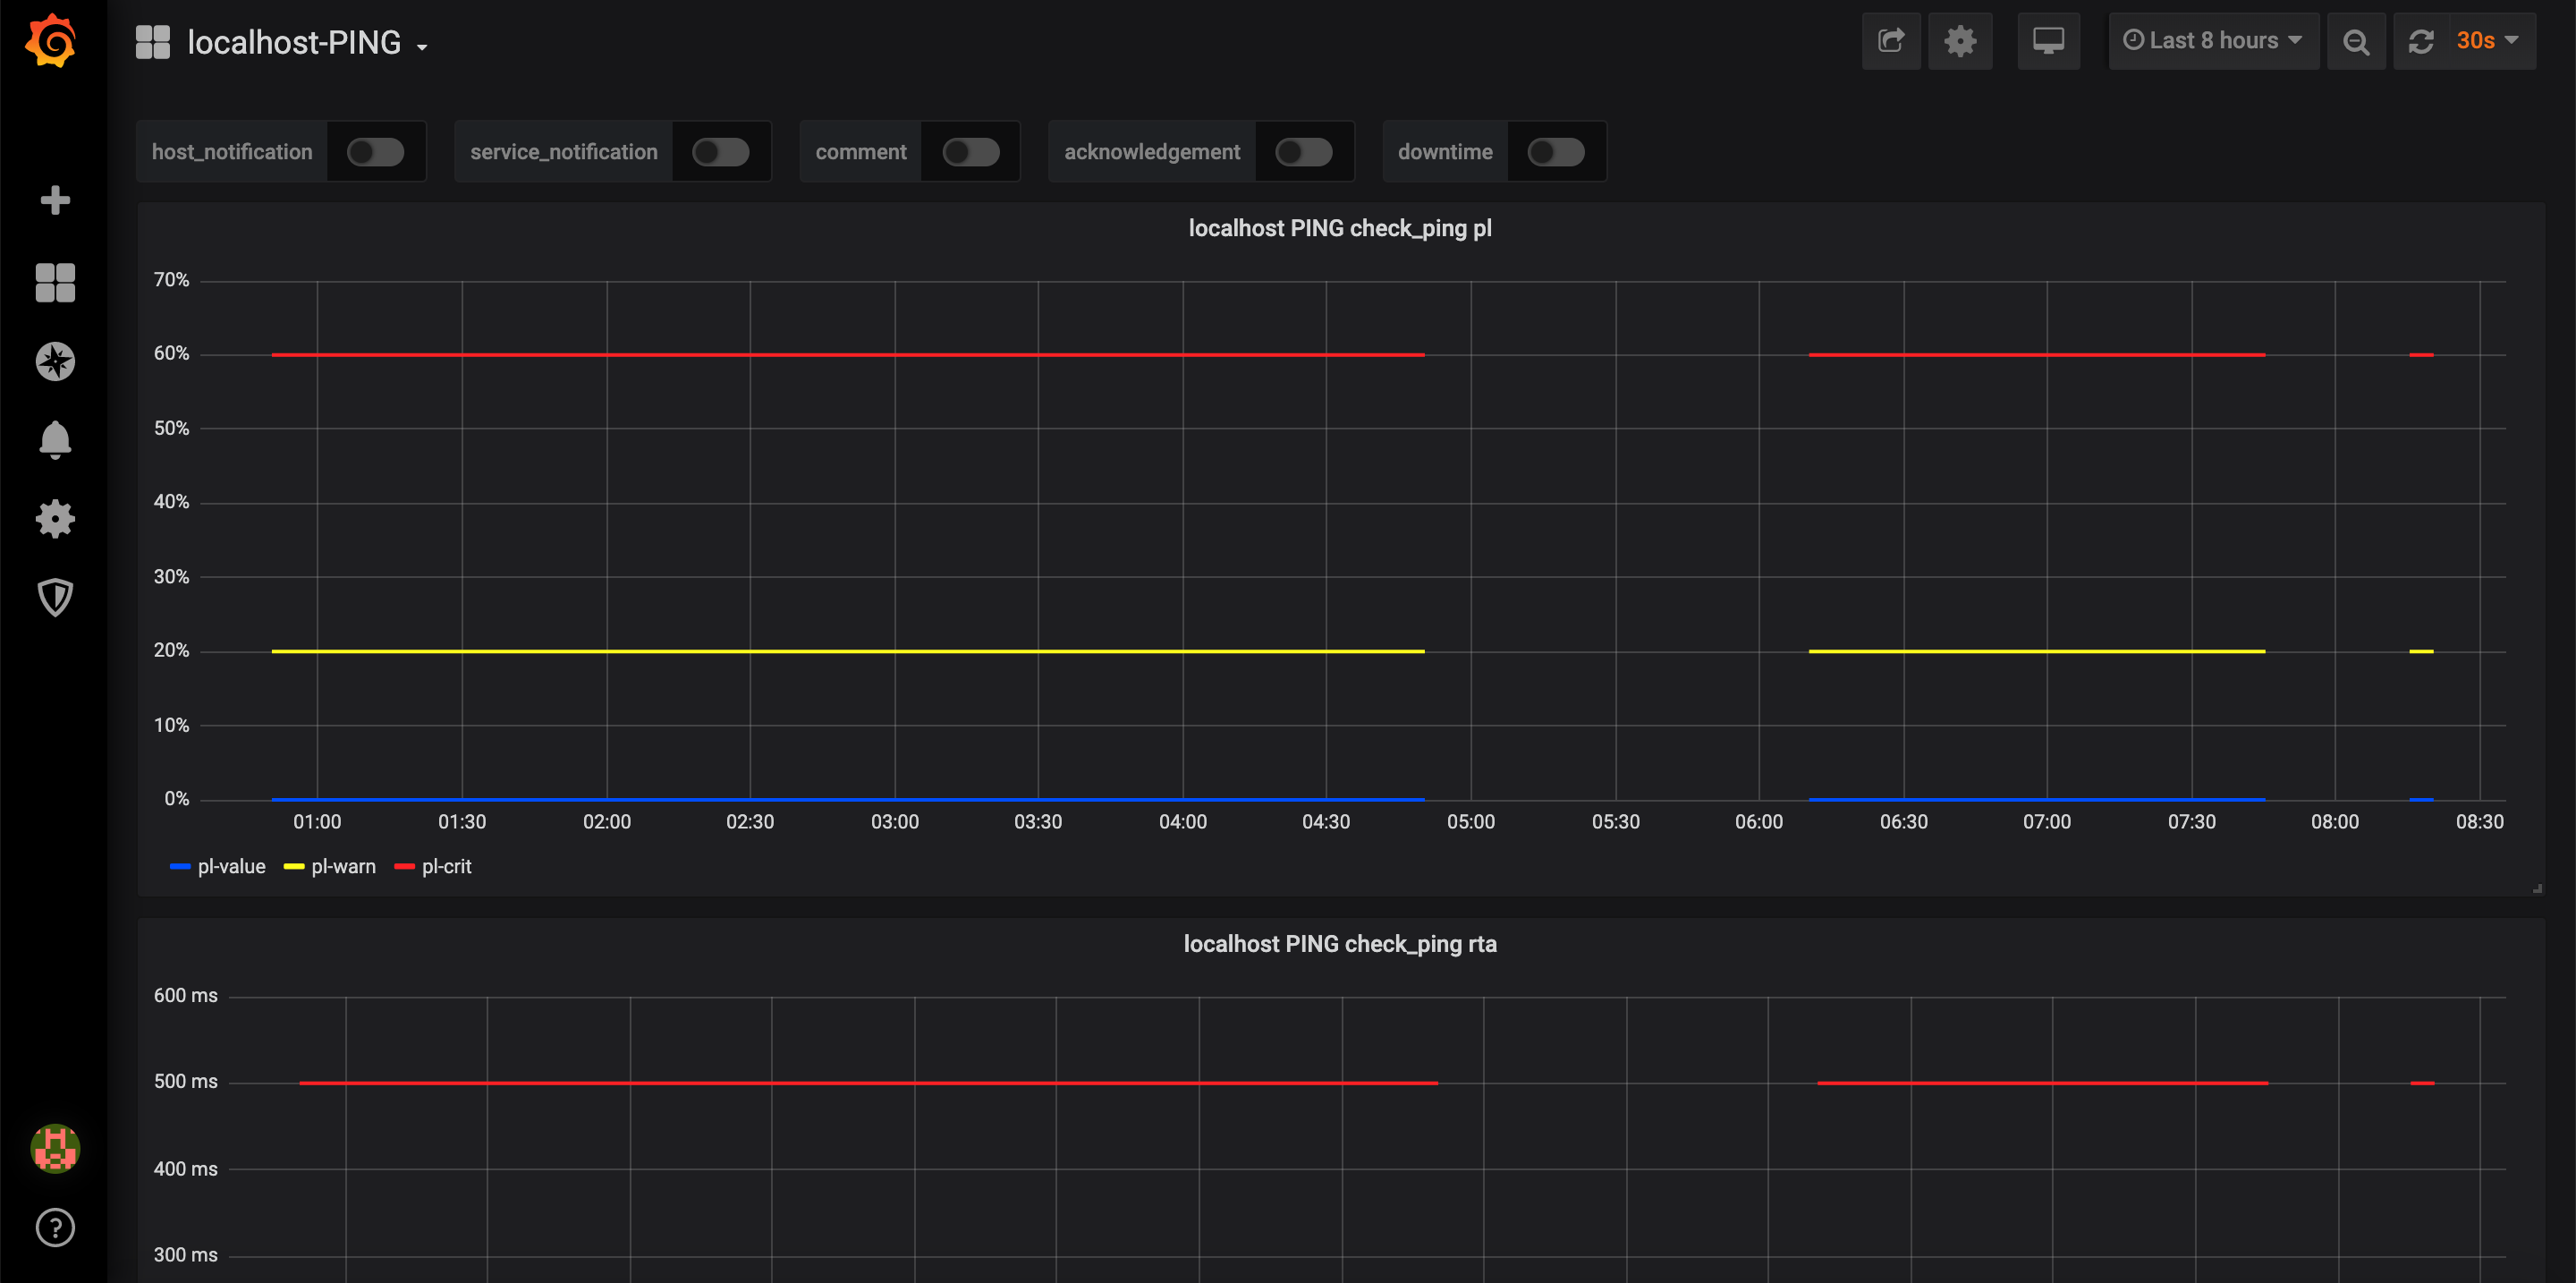Screen dimensions: 2576x1283
Task: Click the pl-warn legend entry
Action: coord(343,866)
